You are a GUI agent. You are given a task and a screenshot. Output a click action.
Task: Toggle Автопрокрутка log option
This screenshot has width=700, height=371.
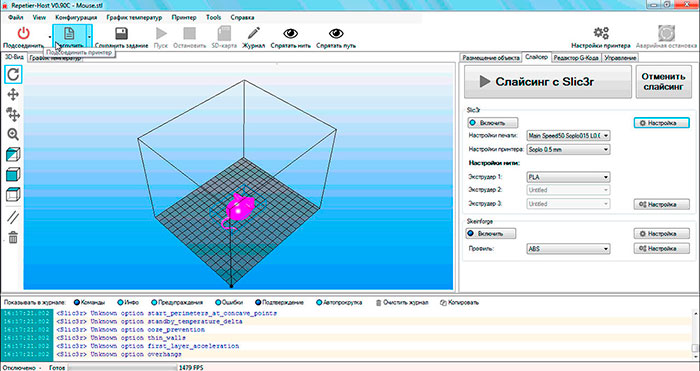tap(339, 303)
